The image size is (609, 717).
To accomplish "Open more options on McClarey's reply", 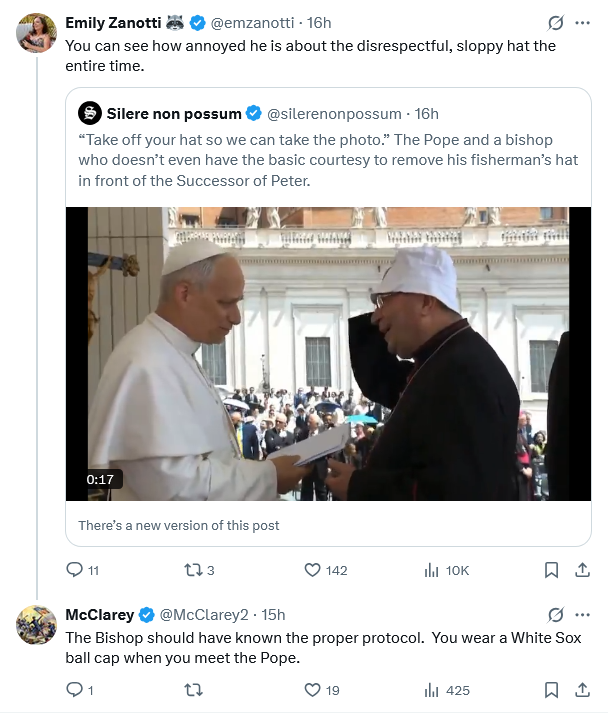I will click(583, 613).
